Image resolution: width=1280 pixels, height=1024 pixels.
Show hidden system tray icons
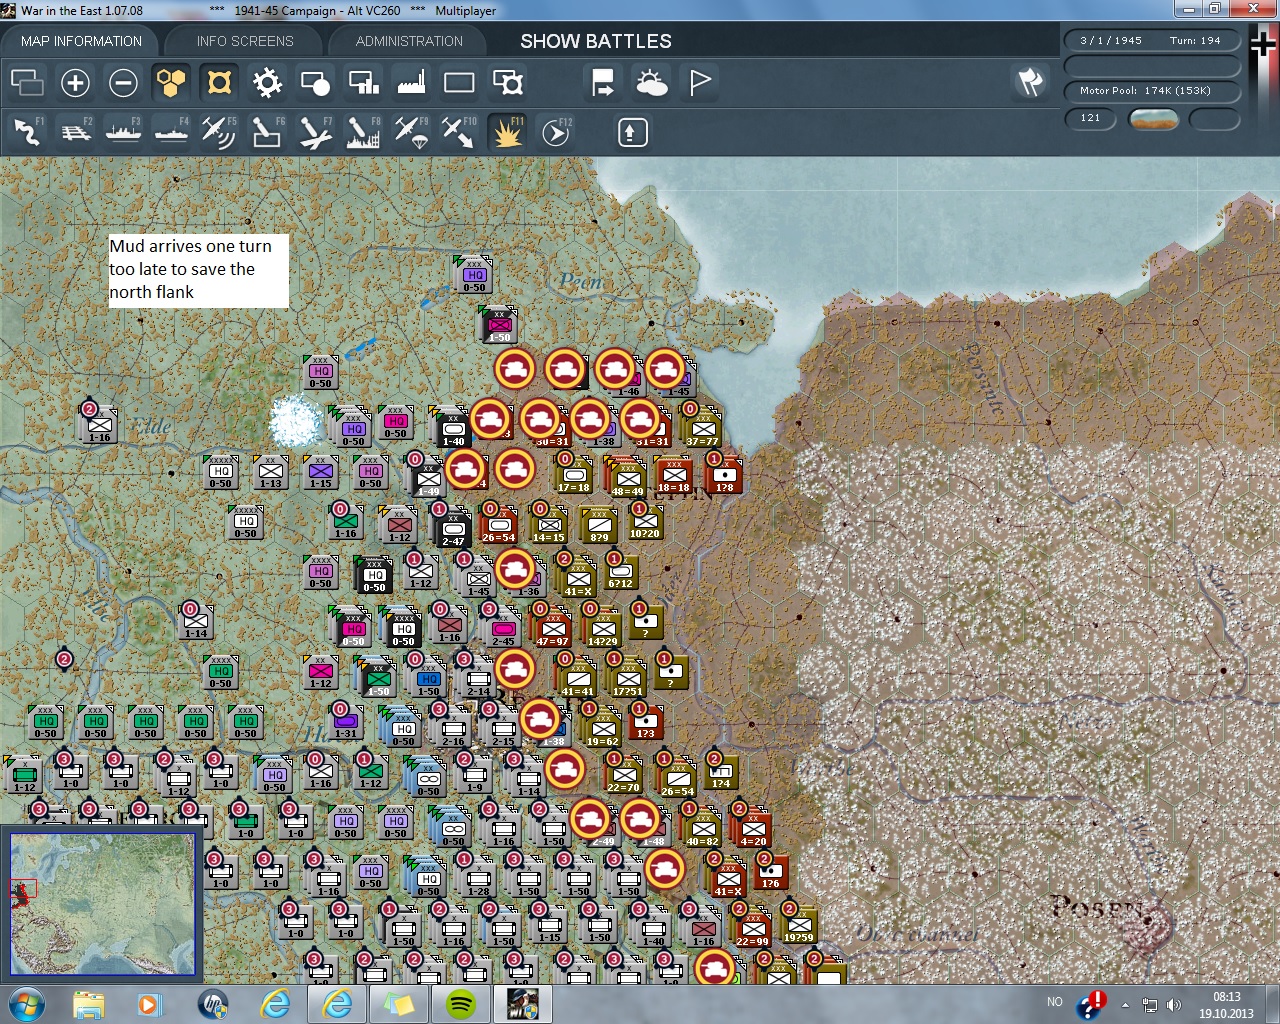(1126, 1005)
